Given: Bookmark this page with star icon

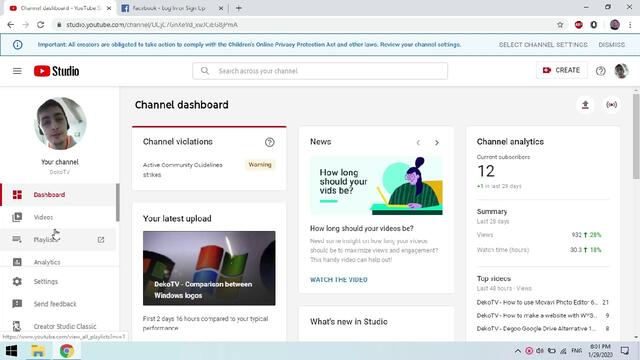Looking at the screenshot, I should pos(560,25).
